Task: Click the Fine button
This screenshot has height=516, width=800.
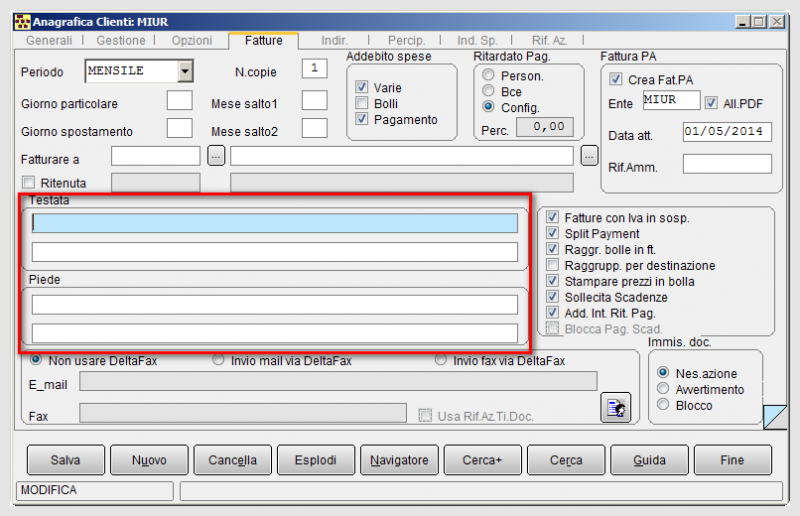Action: tap(733, 460)
